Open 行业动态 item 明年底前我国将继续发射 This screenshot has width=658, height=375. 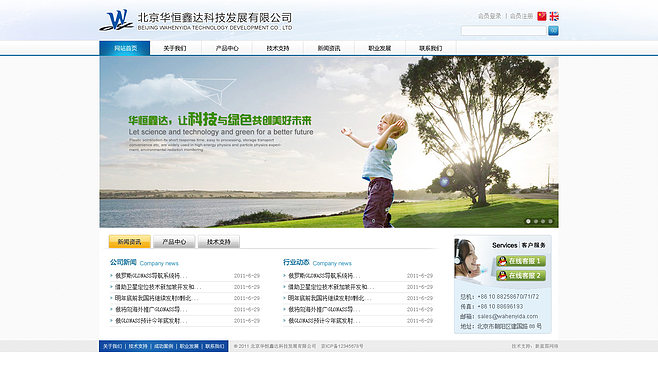[x=329, y=298]
